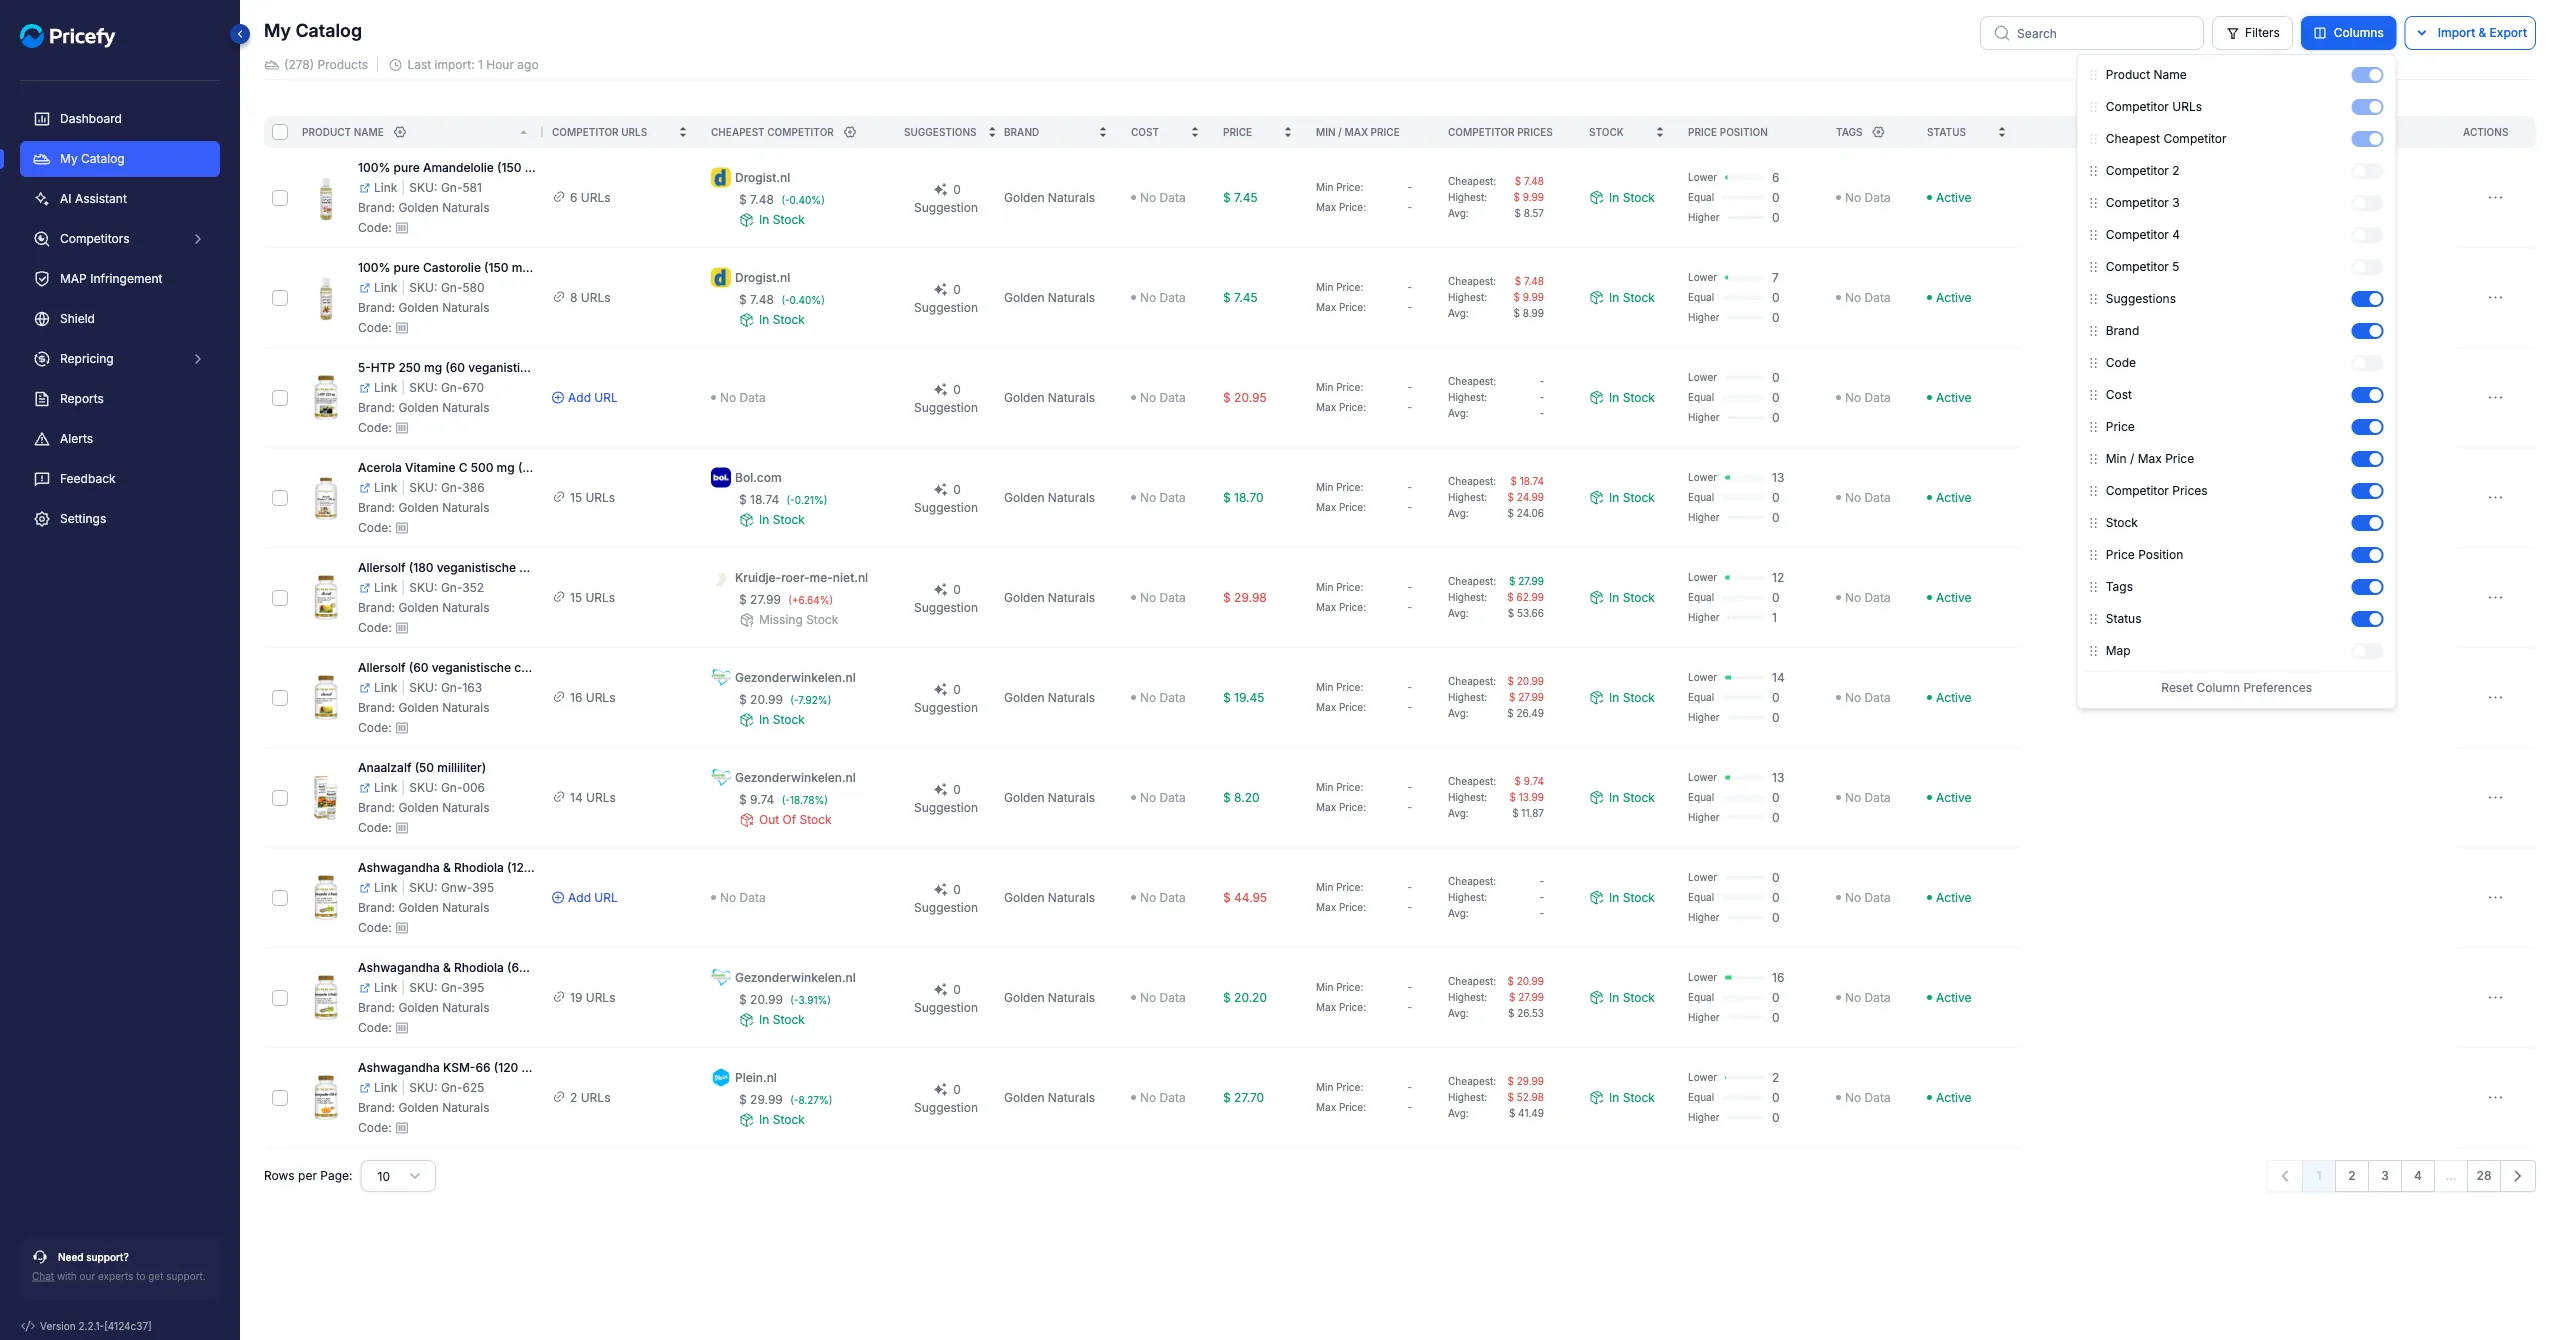Open Reports from the sidebar
This screenshot has width=2560, height=1340.
click(x=120, y=399)
